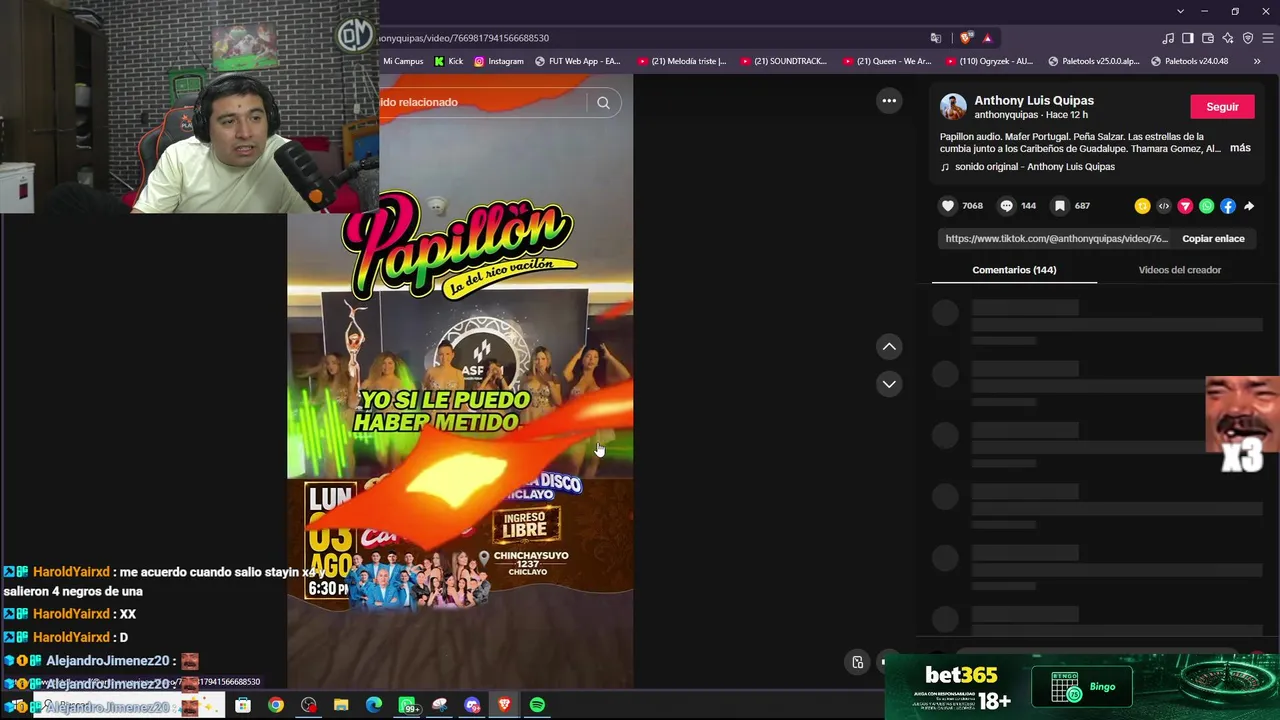Click the browser address bar URL
This screenshot has width=1280, height=720.
click(x=465, y=38)
